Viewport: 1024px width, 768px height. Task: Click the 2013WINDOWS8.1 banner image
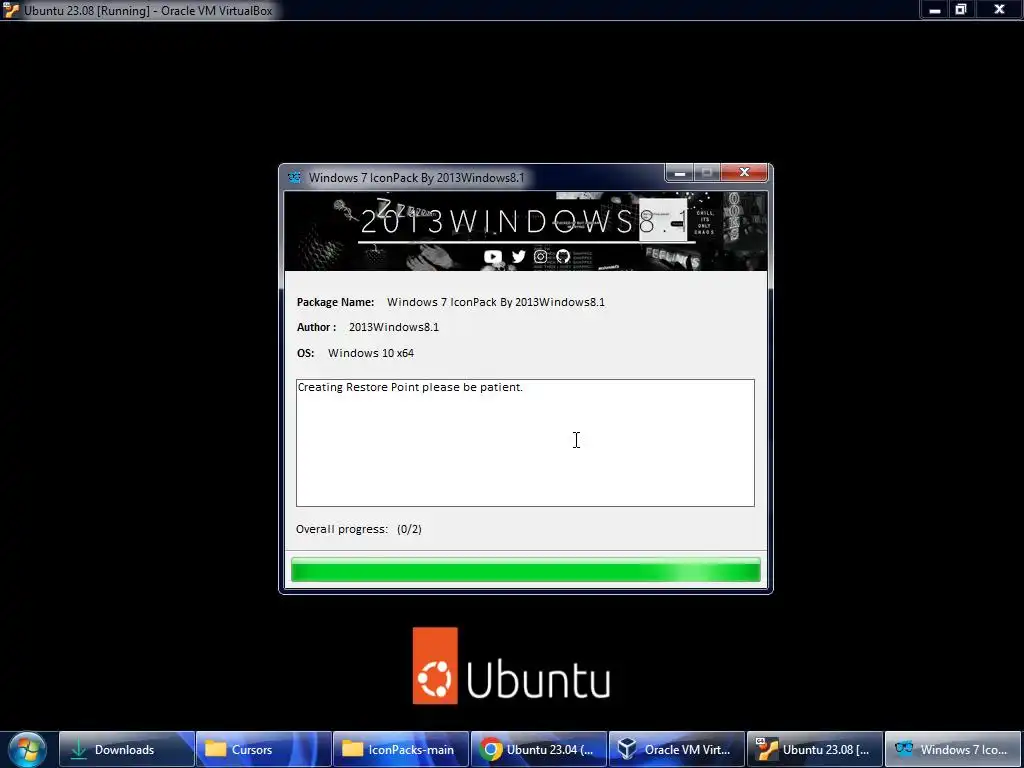point(526,231)
